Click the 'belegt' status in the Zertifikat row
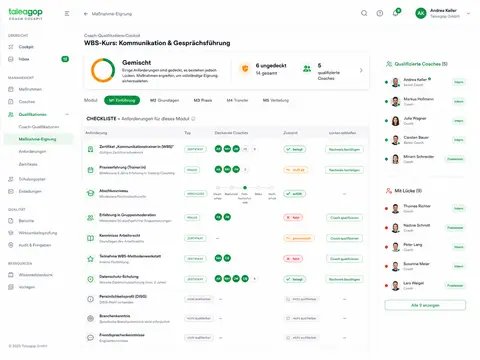 click(295, 149)
